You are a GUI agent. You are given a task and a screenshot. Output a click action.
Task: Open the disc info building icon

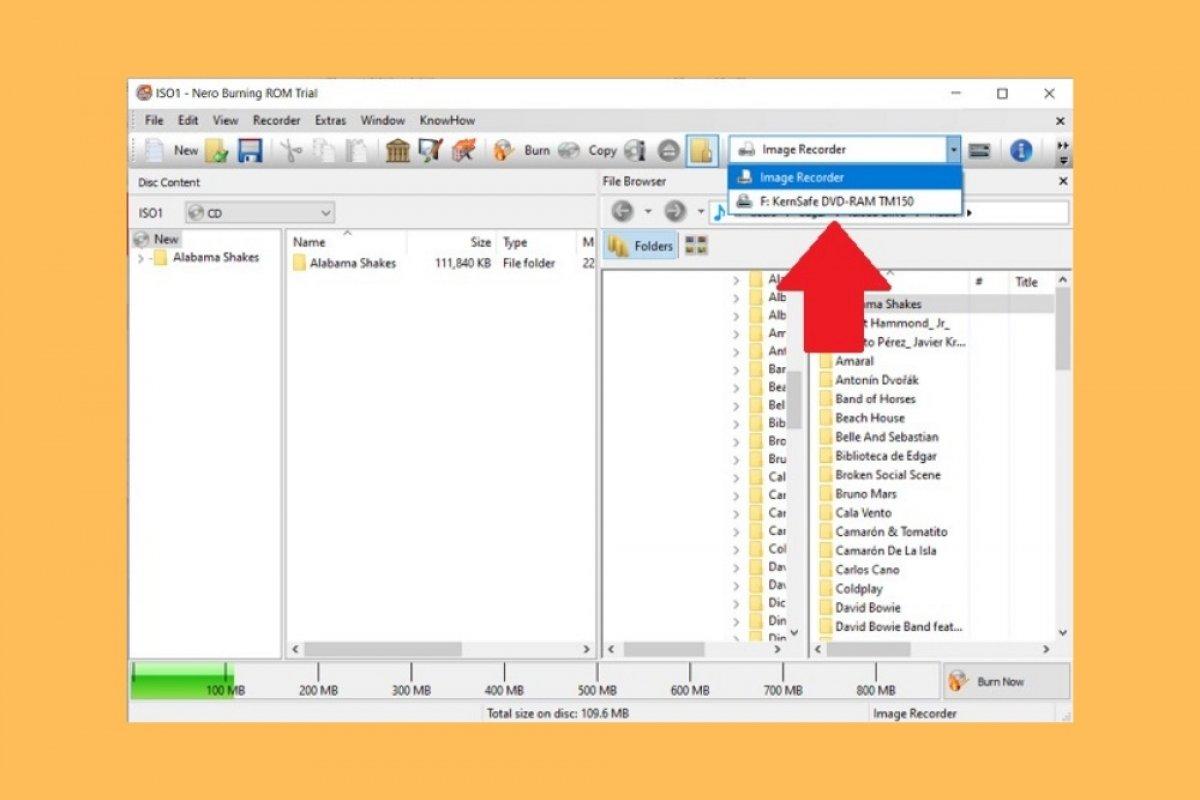(398, 151)
